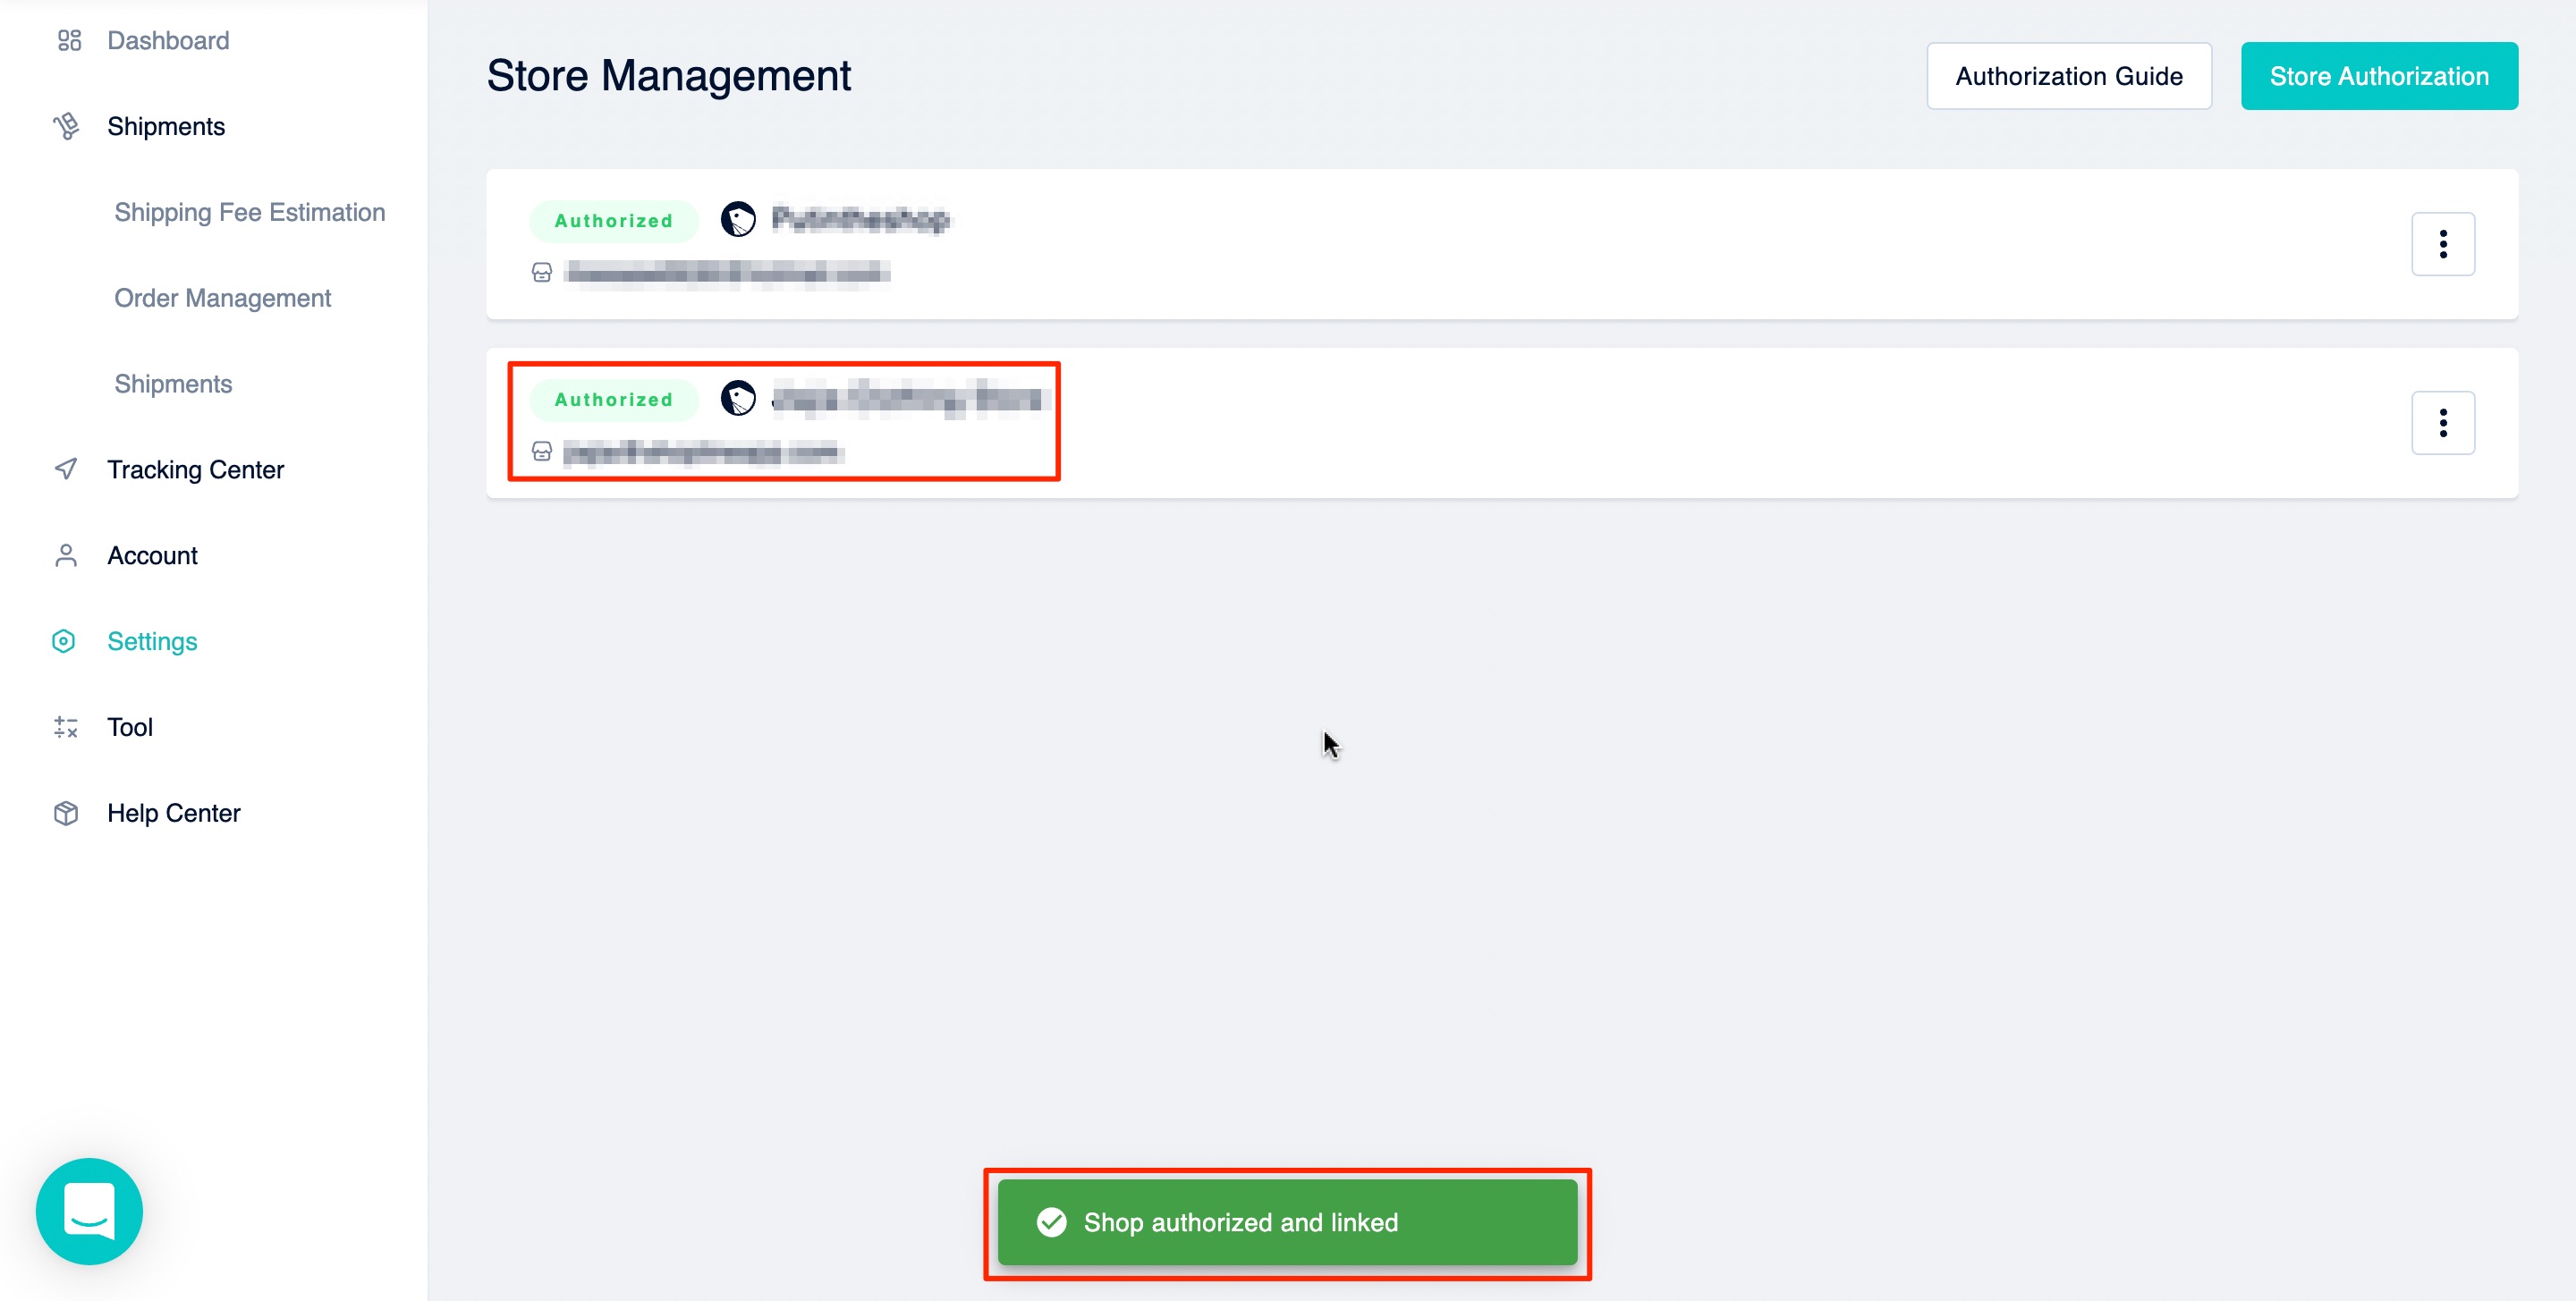Click the Tracking Center paper-plane icon
The image size is (2576, 1301).
click(x=66, y=469)
